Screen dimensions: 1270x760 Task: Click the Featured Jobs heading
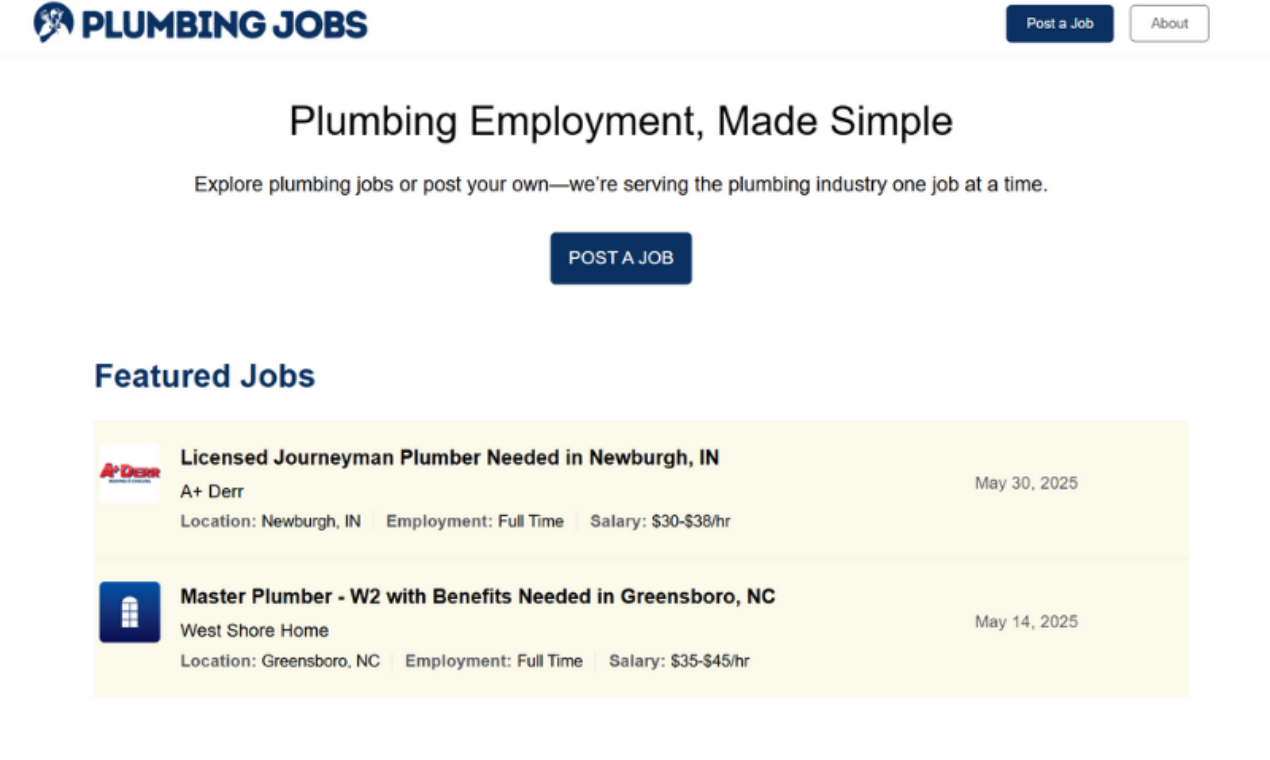(x=204, y=375)
